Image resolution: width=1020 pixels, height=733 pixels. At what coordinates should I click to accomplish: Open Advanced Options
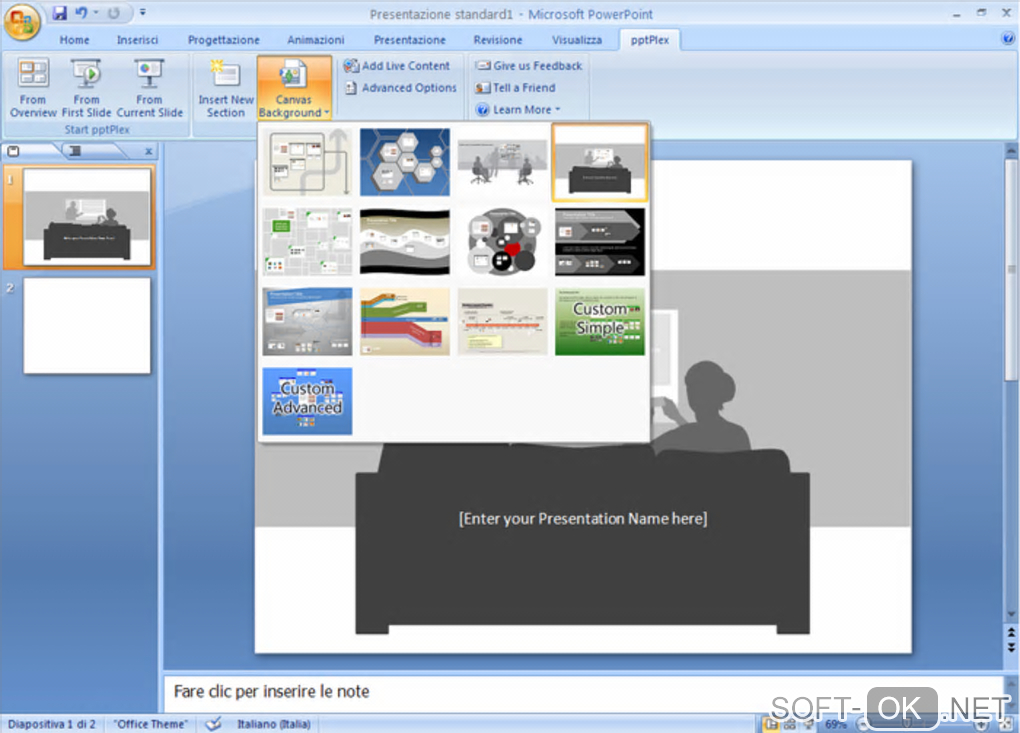tap(401, 88)
